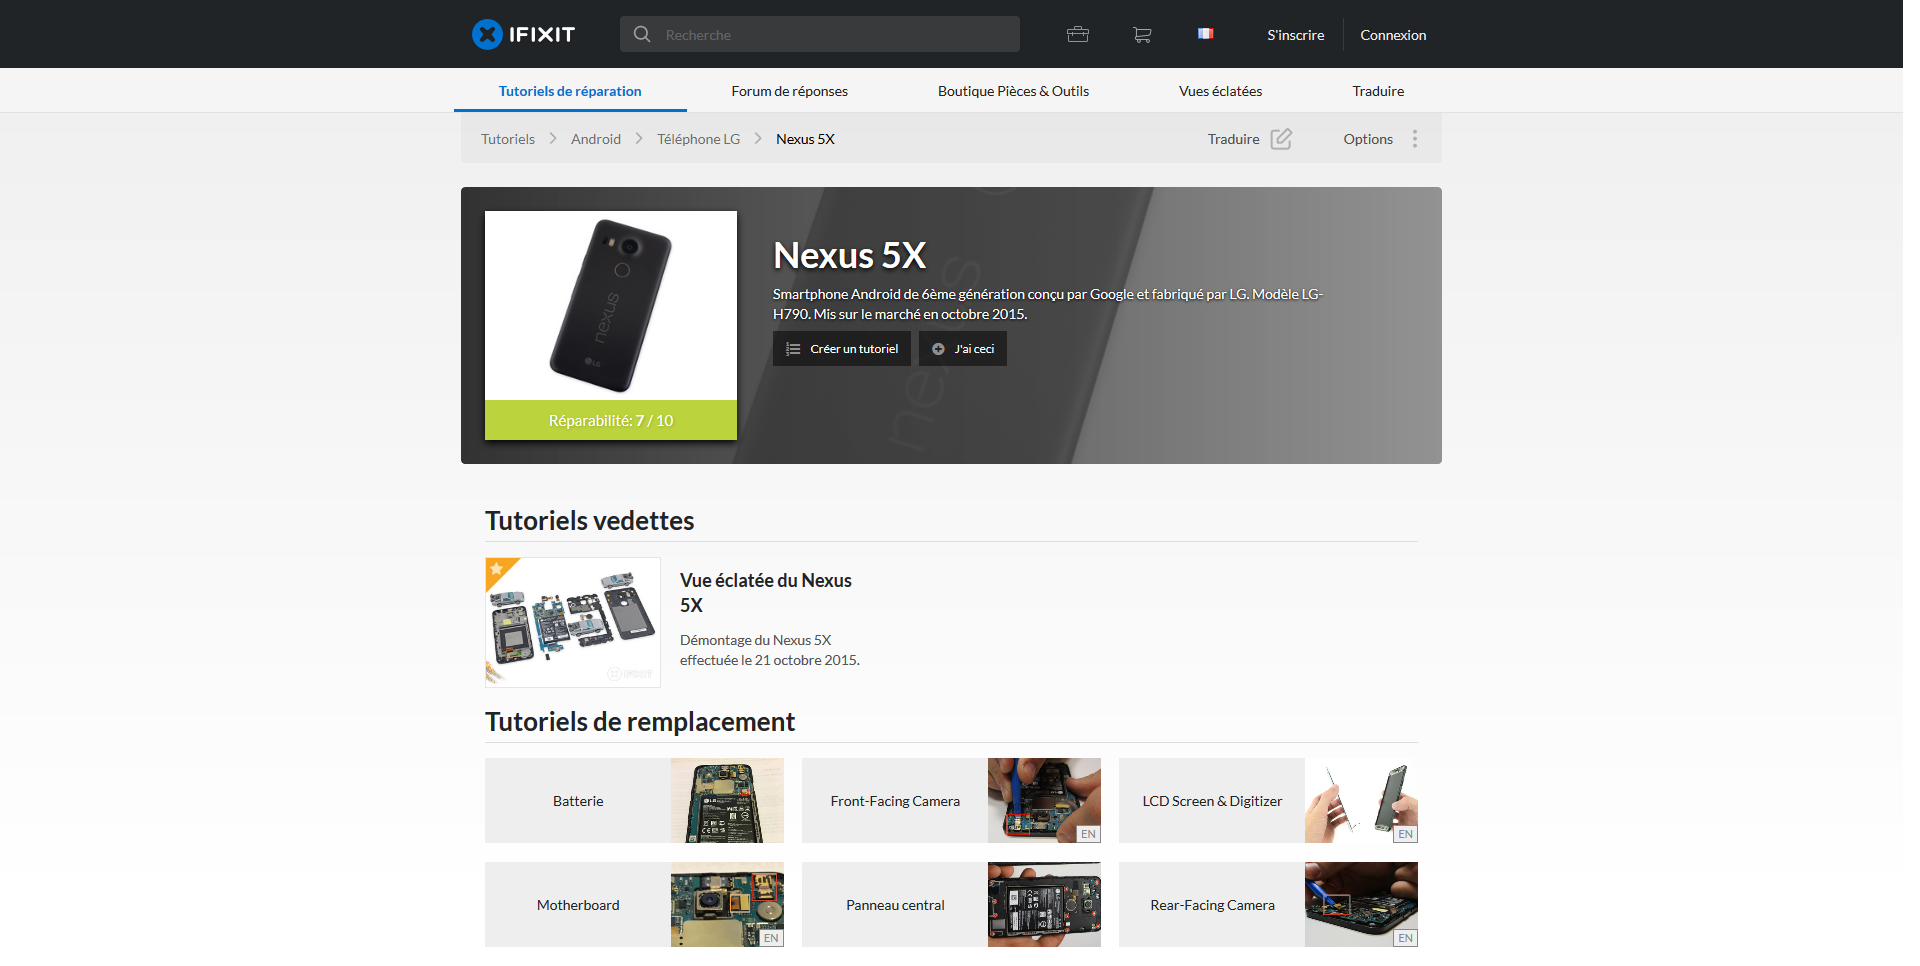Click the Smartphone Android description text
Screen dimensions: 1920x966
pyautogui.click(x=1048, y=304)
